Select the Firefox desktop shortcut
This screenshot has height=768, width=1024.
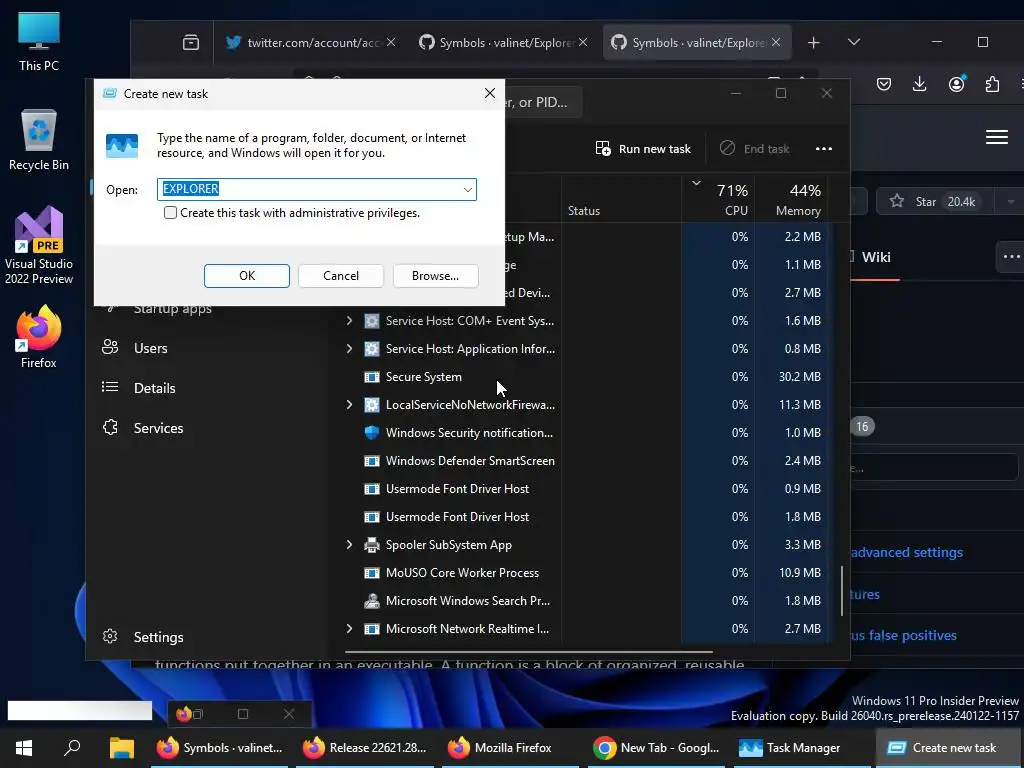(39, 338)
